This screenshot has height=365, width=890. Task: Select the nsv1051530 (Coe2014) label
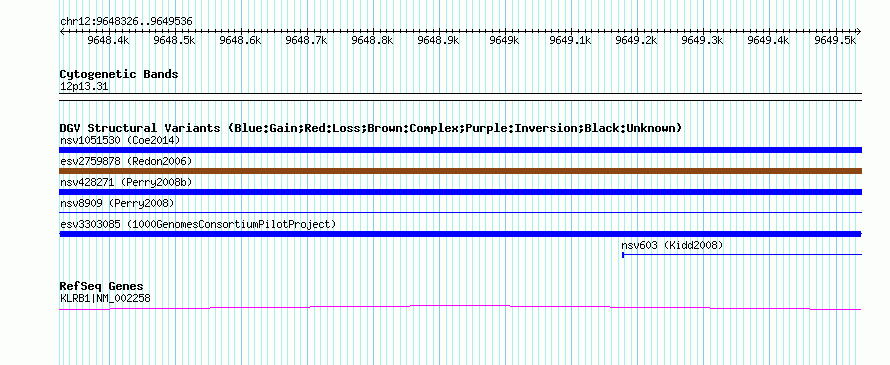(119, 140)
